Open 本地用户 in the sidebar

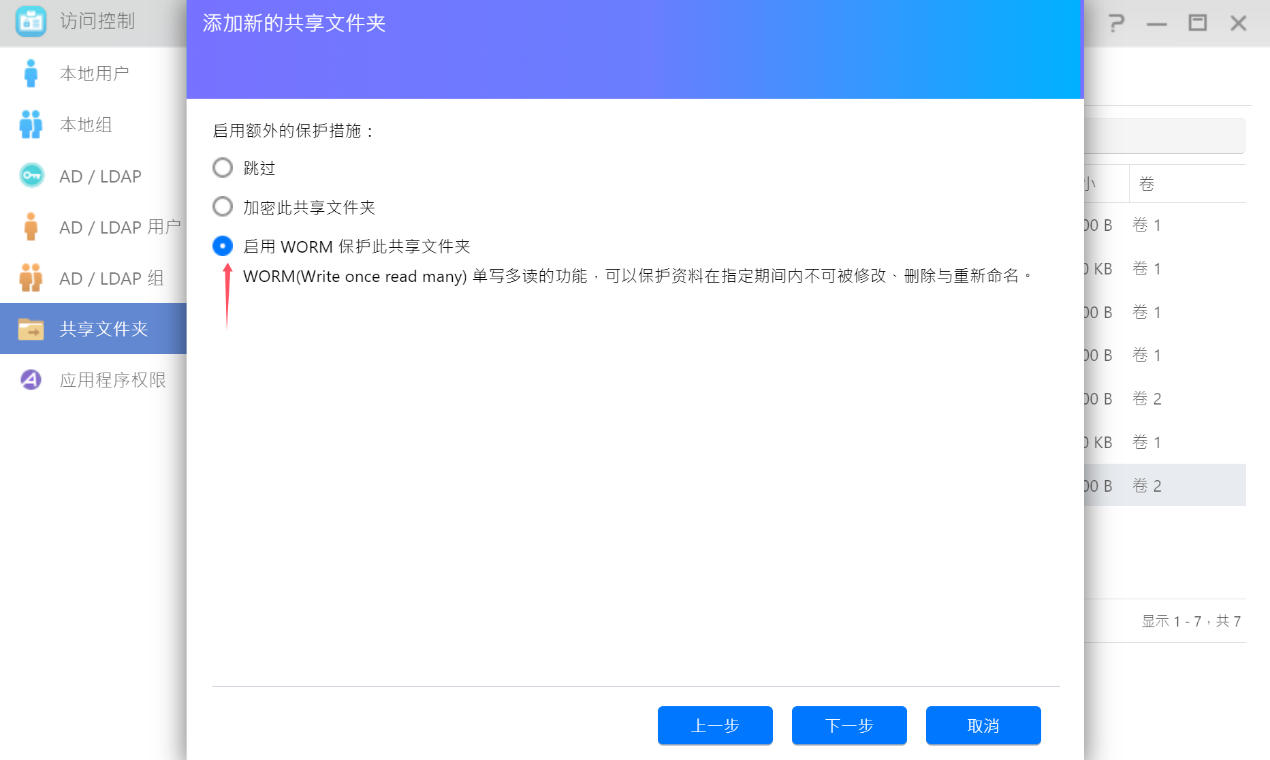coord(93,73)
